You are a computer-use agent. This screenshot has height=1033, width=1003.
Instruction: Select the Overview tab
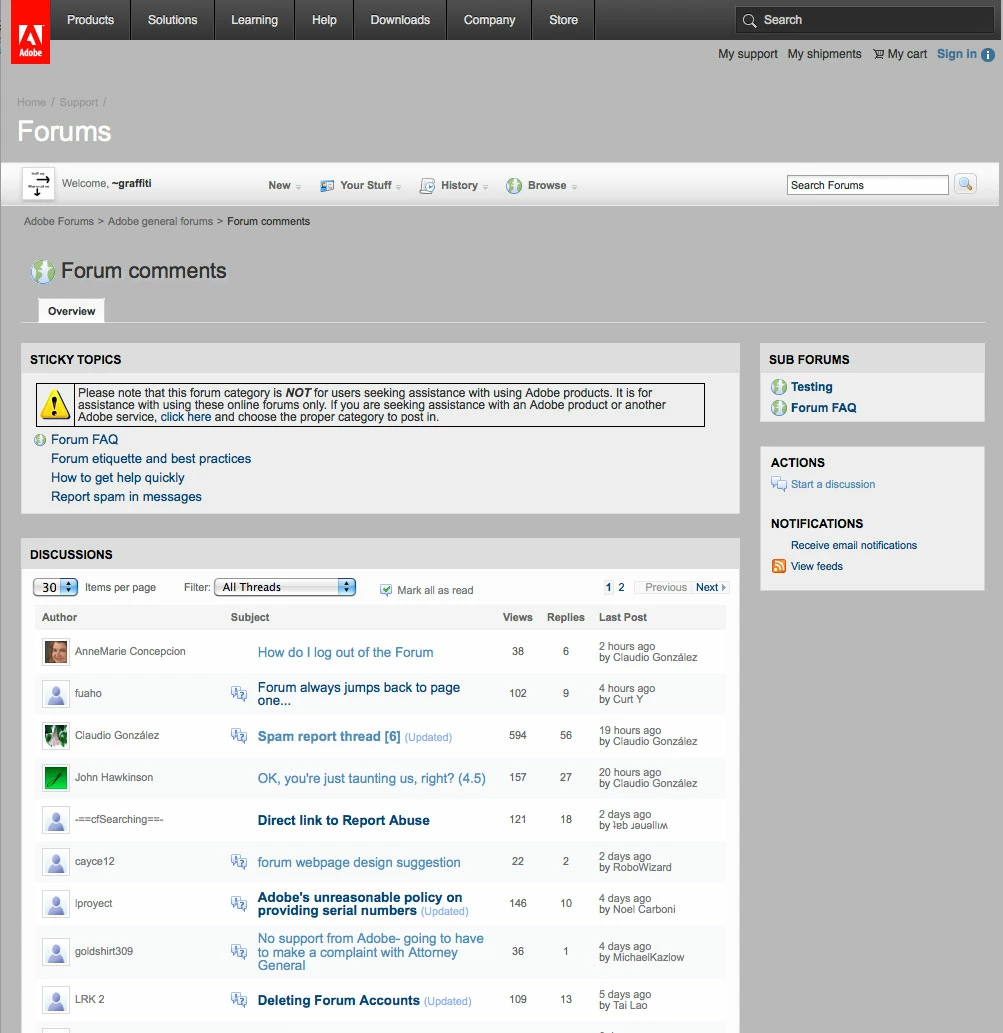71,311
